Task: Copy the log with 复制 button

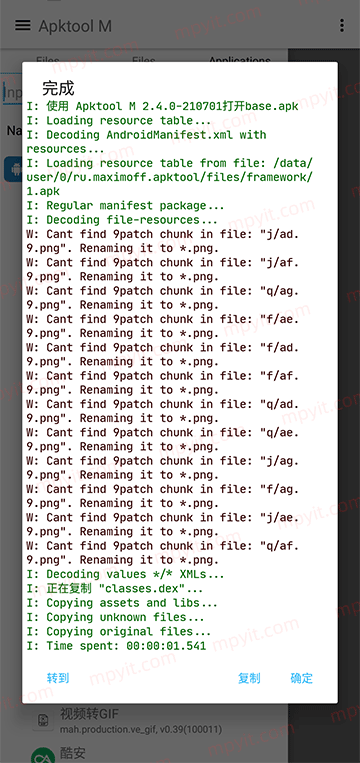Action: [249, 678]
